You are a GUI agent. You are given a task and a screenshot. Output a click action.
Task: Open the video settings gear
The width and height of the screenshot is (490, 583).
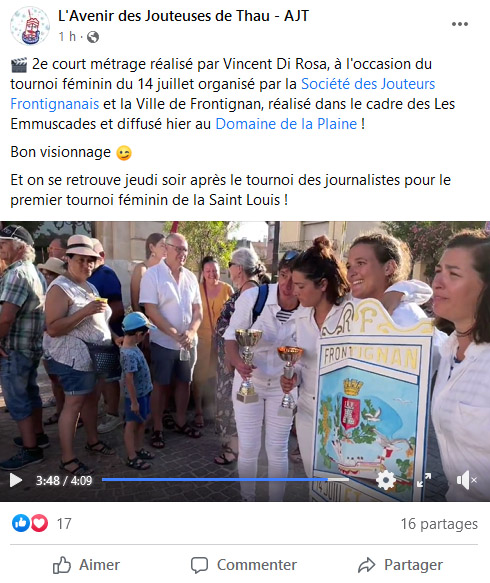pyautogui.click(x=386, y=480)
